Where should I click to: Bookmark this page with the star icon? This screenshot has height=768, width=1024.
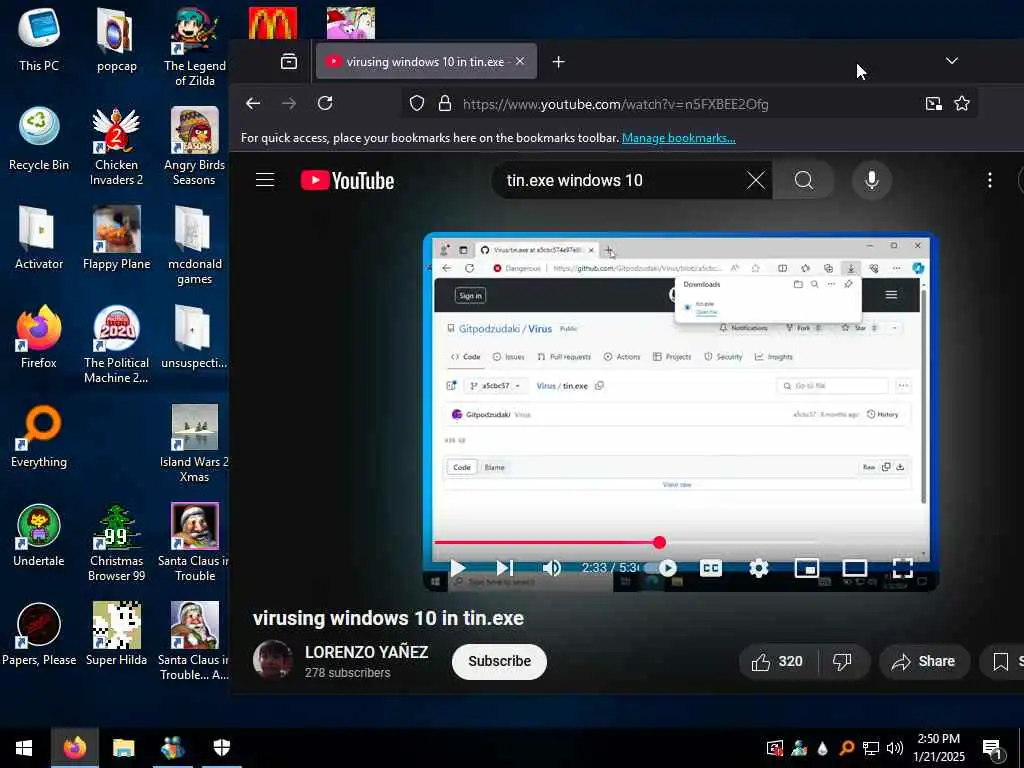click(x=962, y=103)
